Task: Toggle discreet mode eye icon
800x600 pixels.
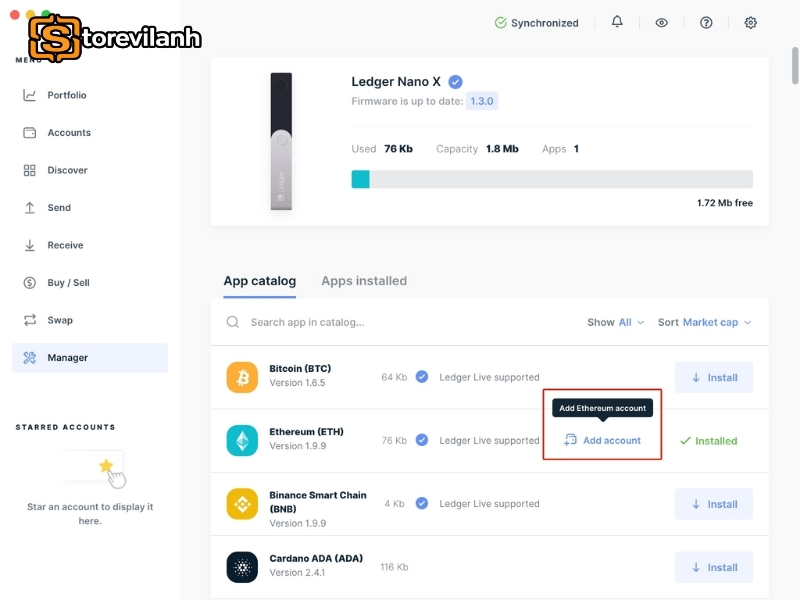Action: [661, 22]
